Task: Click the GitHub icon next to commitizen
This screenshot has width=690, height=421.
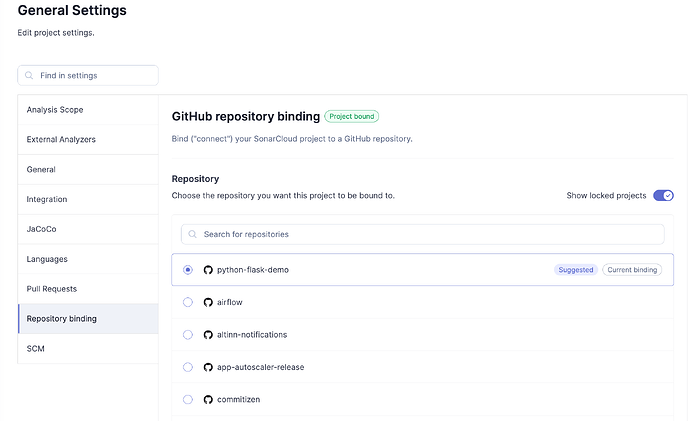Action: point(208,399)
